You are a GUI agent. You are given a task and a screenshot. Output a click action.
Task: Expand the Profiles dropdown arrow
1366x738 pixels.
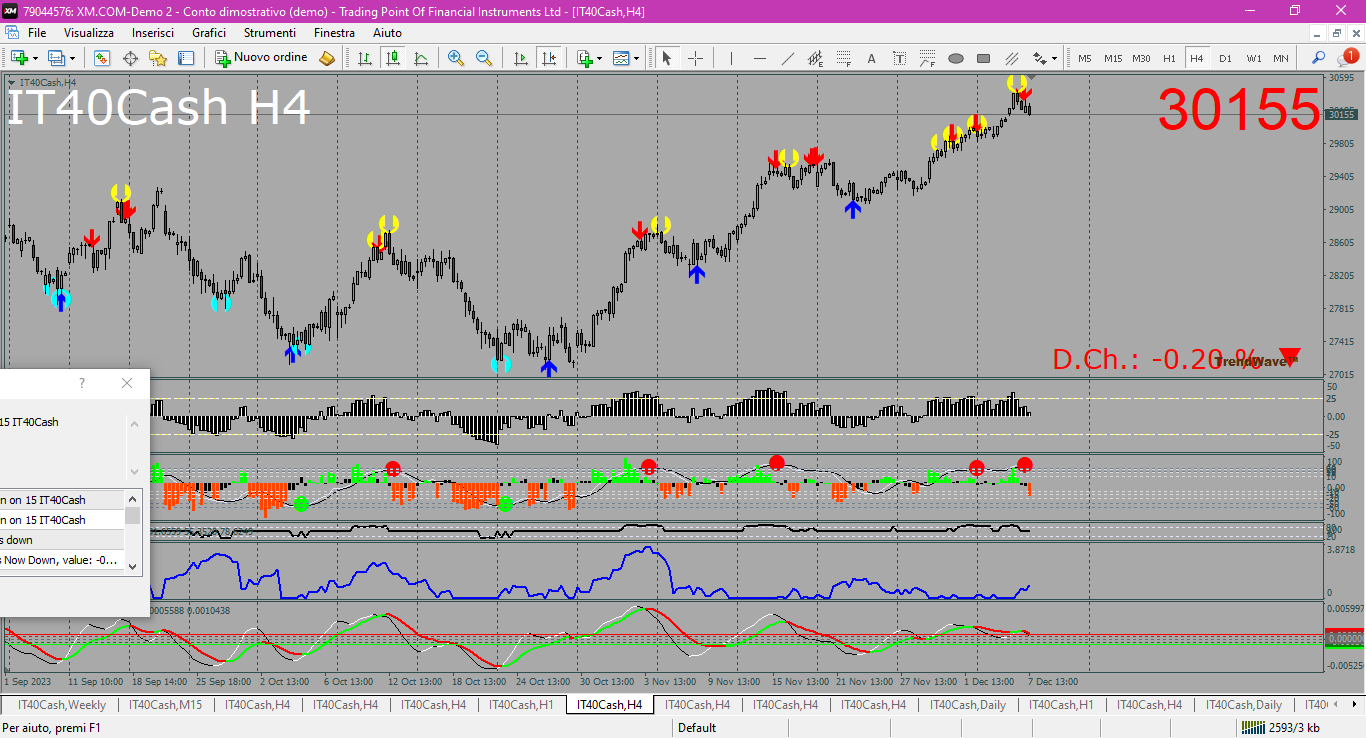tap(72, 58)
